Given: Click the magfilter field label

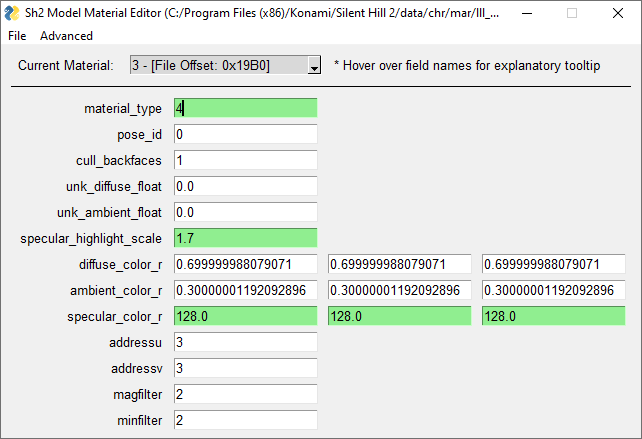Looking at the screenshot, I should (x=138, y=395).
